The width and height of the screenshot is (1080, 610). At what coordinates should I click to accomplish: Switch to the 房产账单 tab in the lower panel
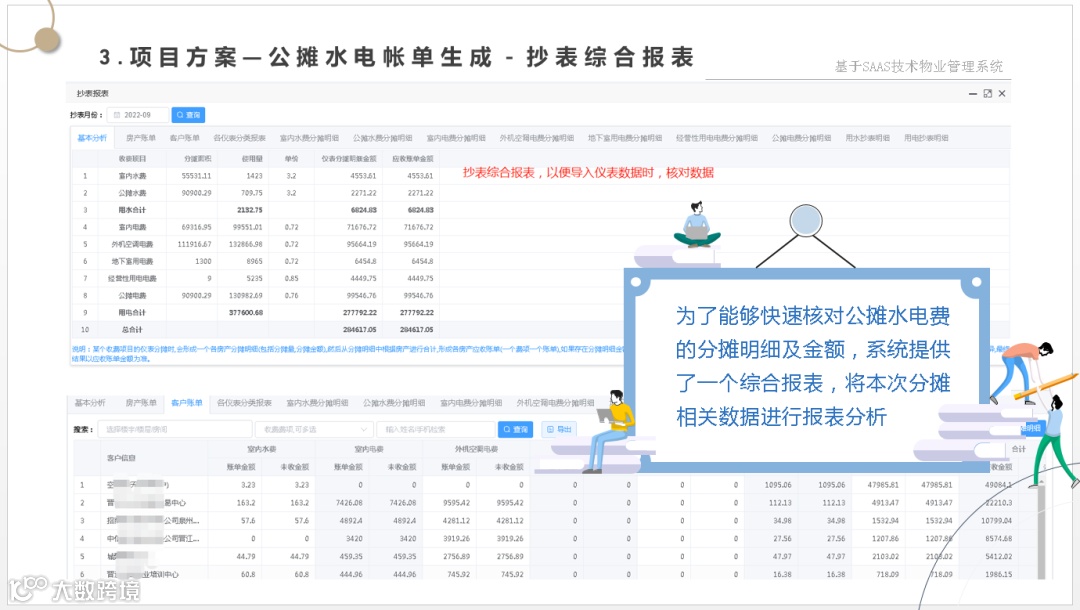[x=141, y=403]
